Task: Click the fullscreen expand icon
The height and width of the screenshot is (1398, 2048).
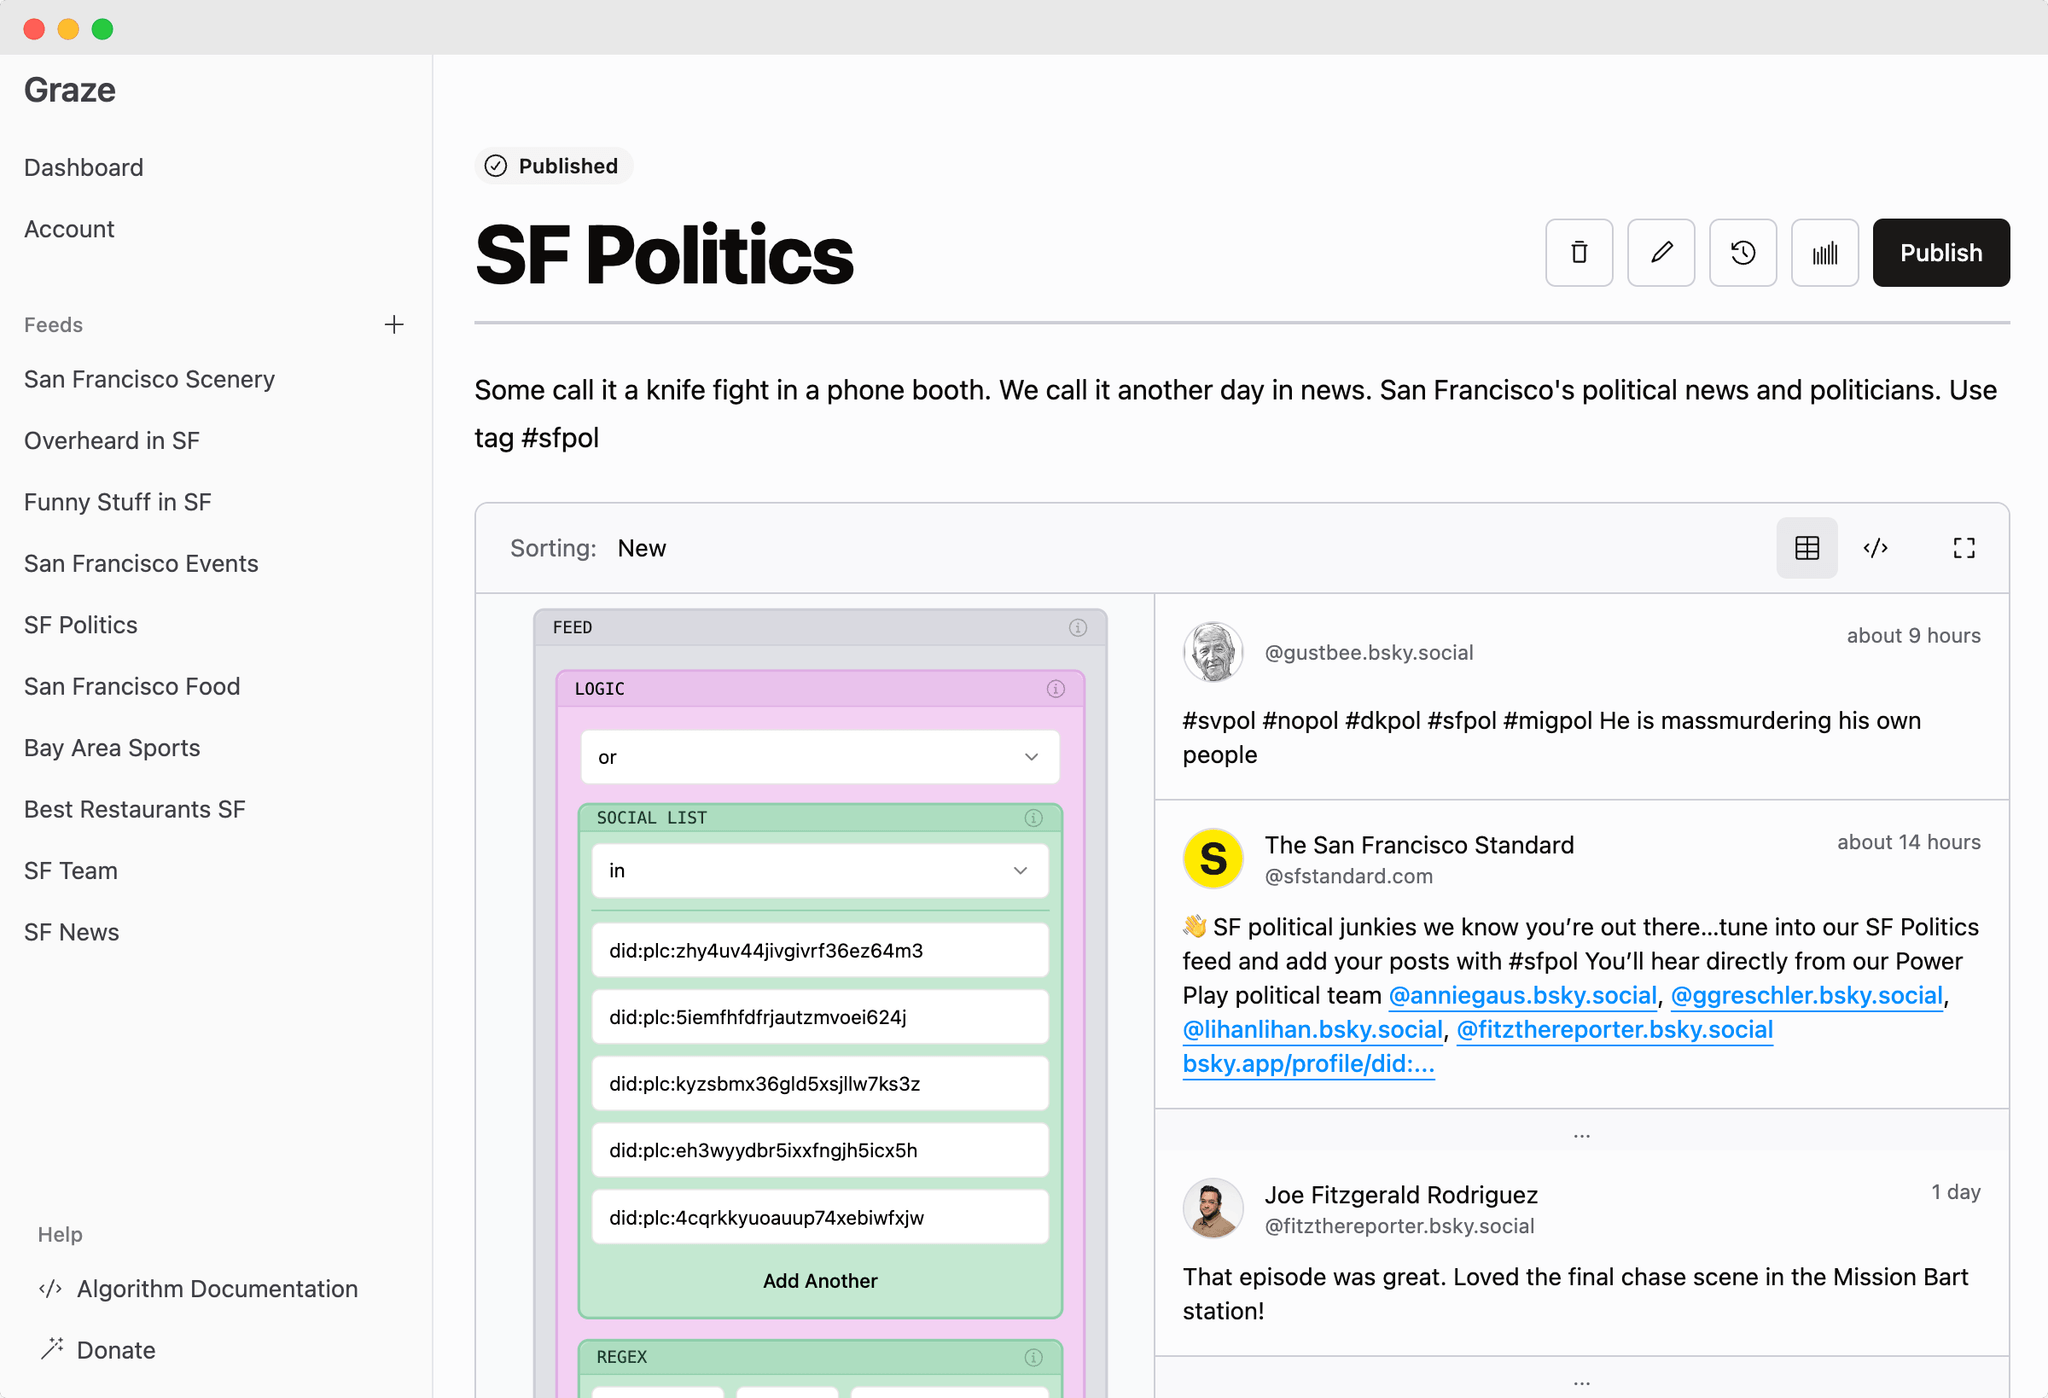Action: (1964, 546)
